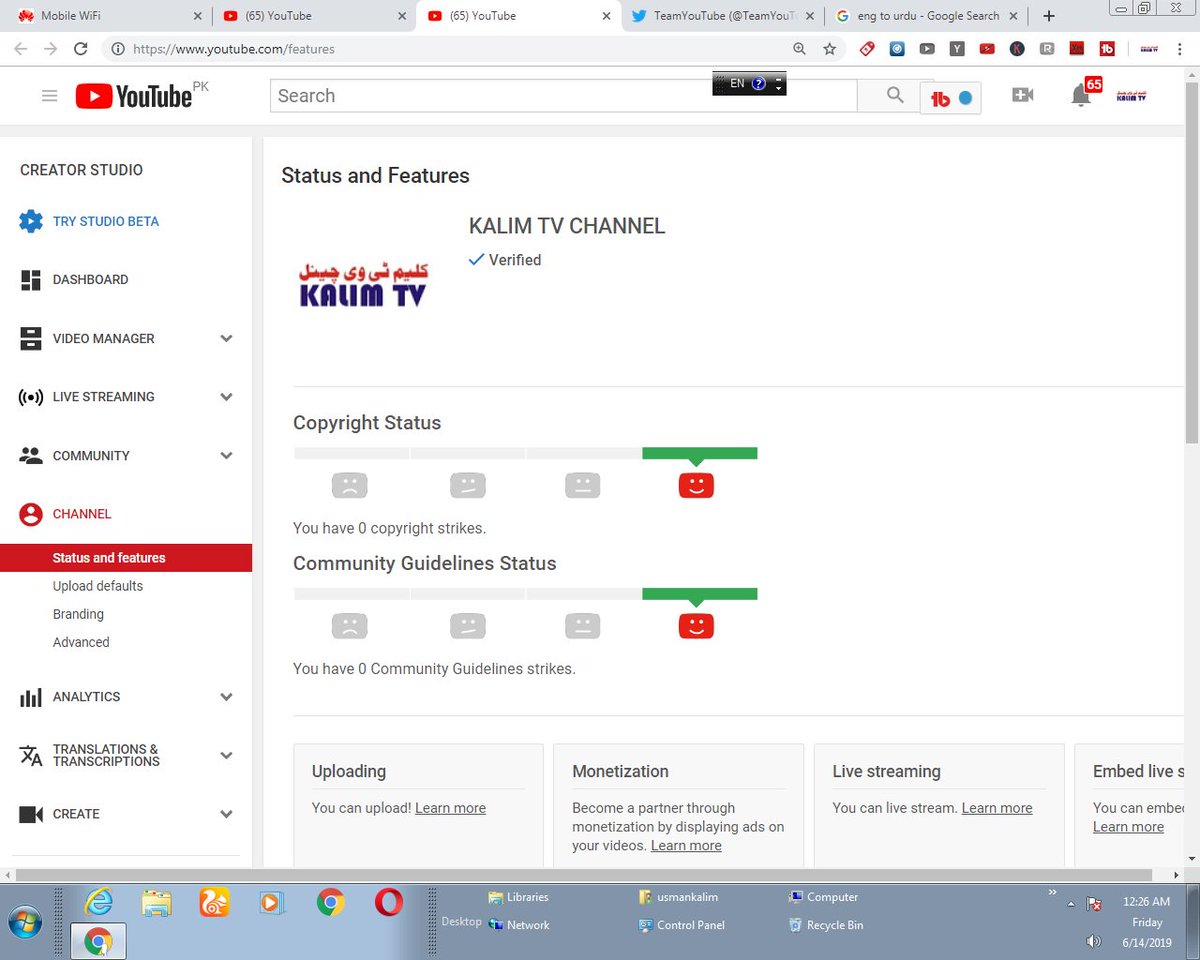The image size is (1200, 960).
Task: Open Recycle Bin from desktop toolbar
Action: [x=826, y=925]
